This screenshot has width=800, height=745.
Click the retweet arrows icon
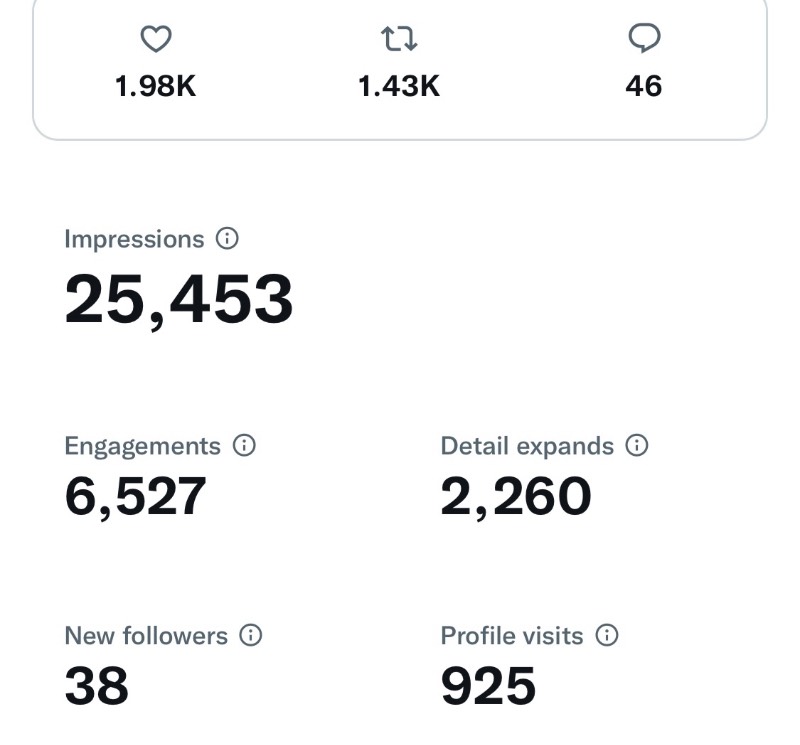click(399, 39)
